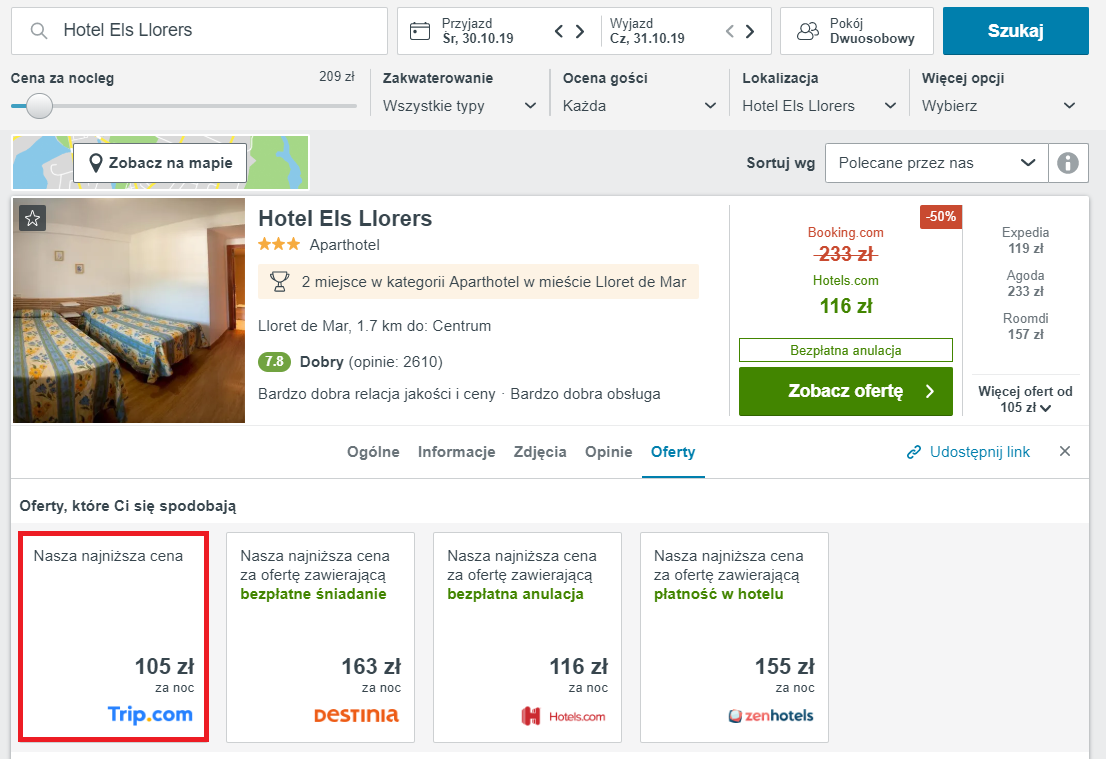This screenshot has height=759, width=1106.
Task: Open Ocena gości filter dropdown
Action: tap(639, 106)
